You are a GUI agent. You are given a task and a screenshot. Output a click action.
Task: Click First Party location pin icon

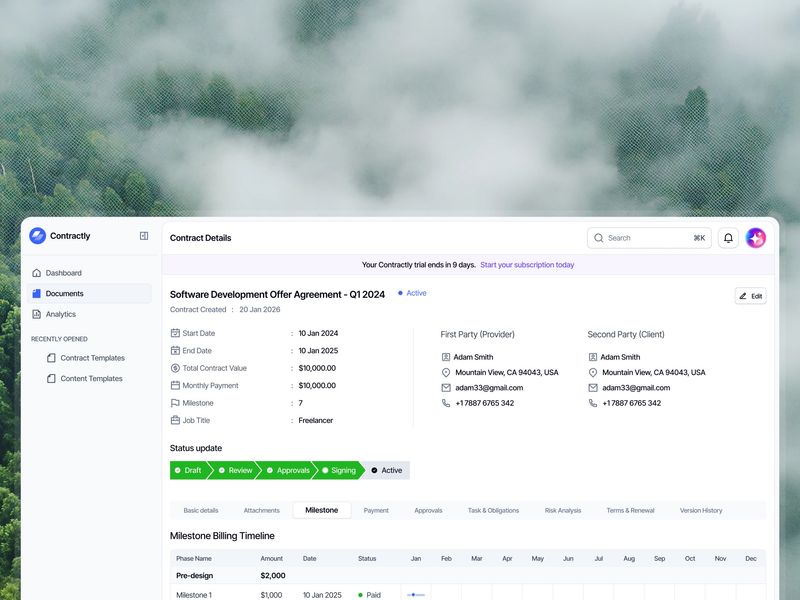pyautogui.click(x=446, y=372)
